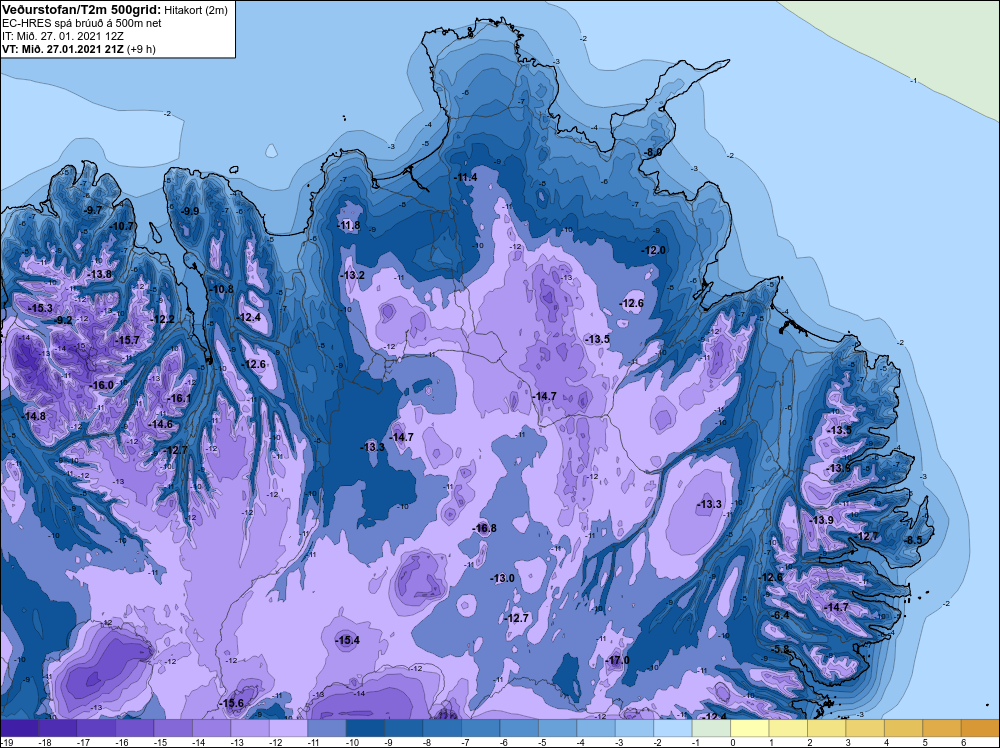1000x748 pixels.
Task: Click the -9.7 temperature label
Action: tap(93, 210)
